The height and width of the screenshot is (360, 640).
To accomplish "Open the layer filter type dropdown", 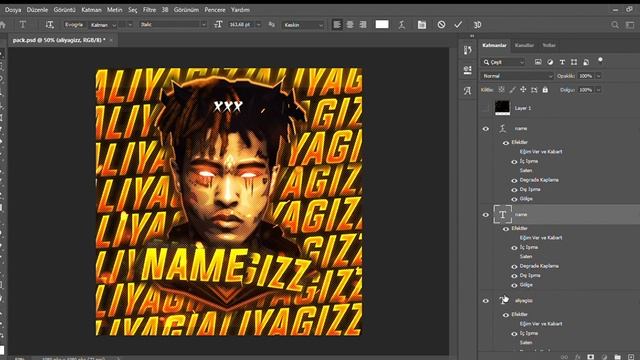I will click(503, 62).
